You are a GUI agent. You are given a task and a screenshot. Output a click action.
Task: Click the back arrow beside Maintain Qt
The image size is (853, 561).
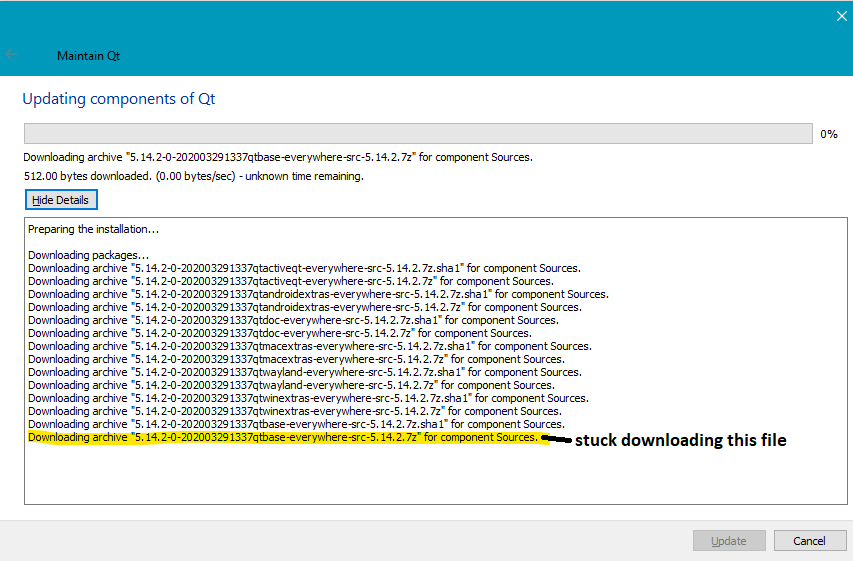pos(11,55)
